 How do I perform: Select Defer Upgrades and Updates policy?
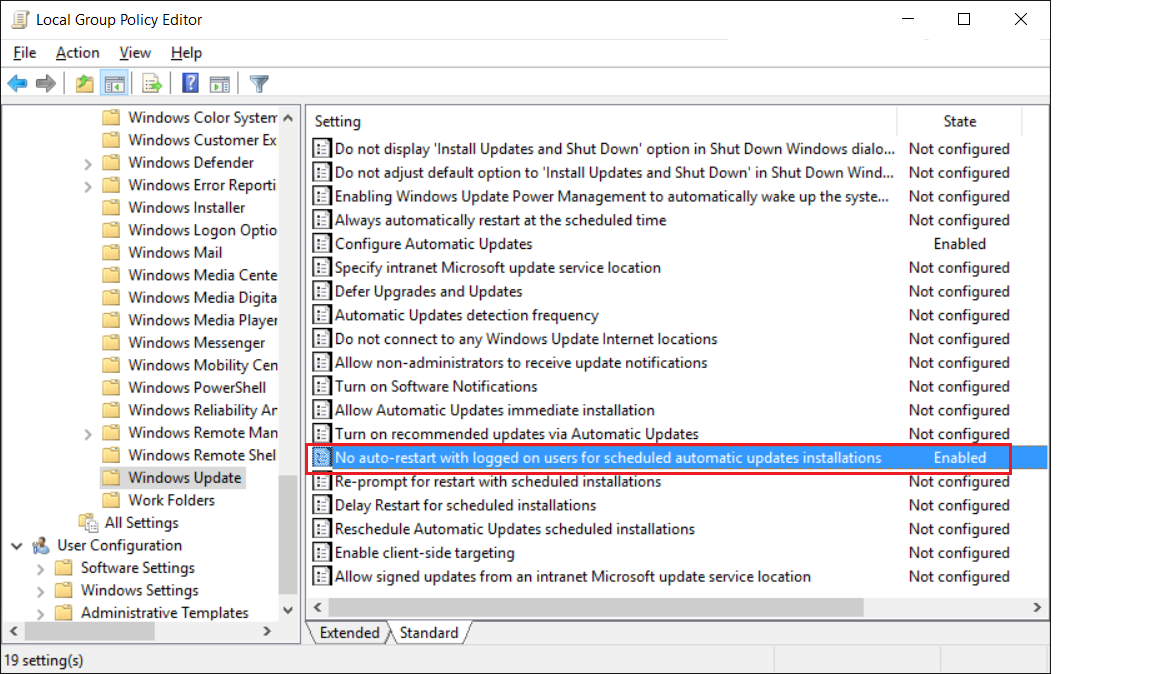pyautogui.click(x=428, y=292)
